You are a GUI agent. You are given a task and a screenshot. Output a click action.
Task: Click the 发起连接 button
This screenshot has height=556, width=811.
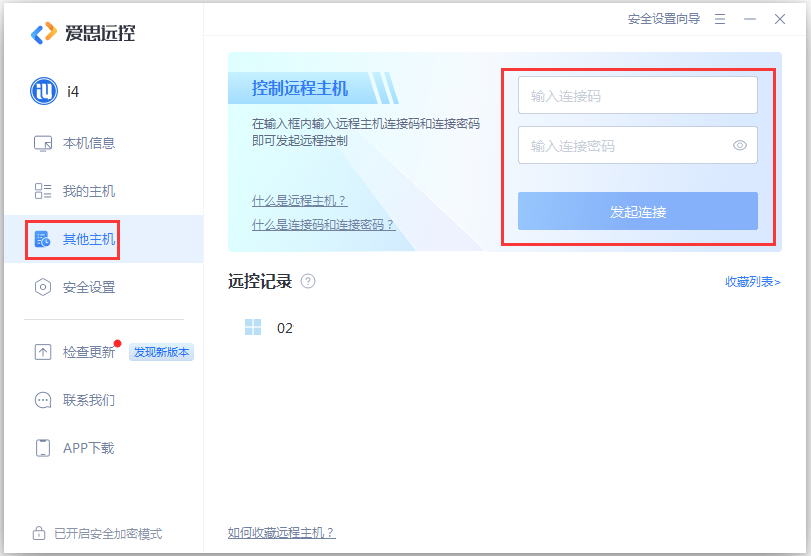[x=638, y=211]
